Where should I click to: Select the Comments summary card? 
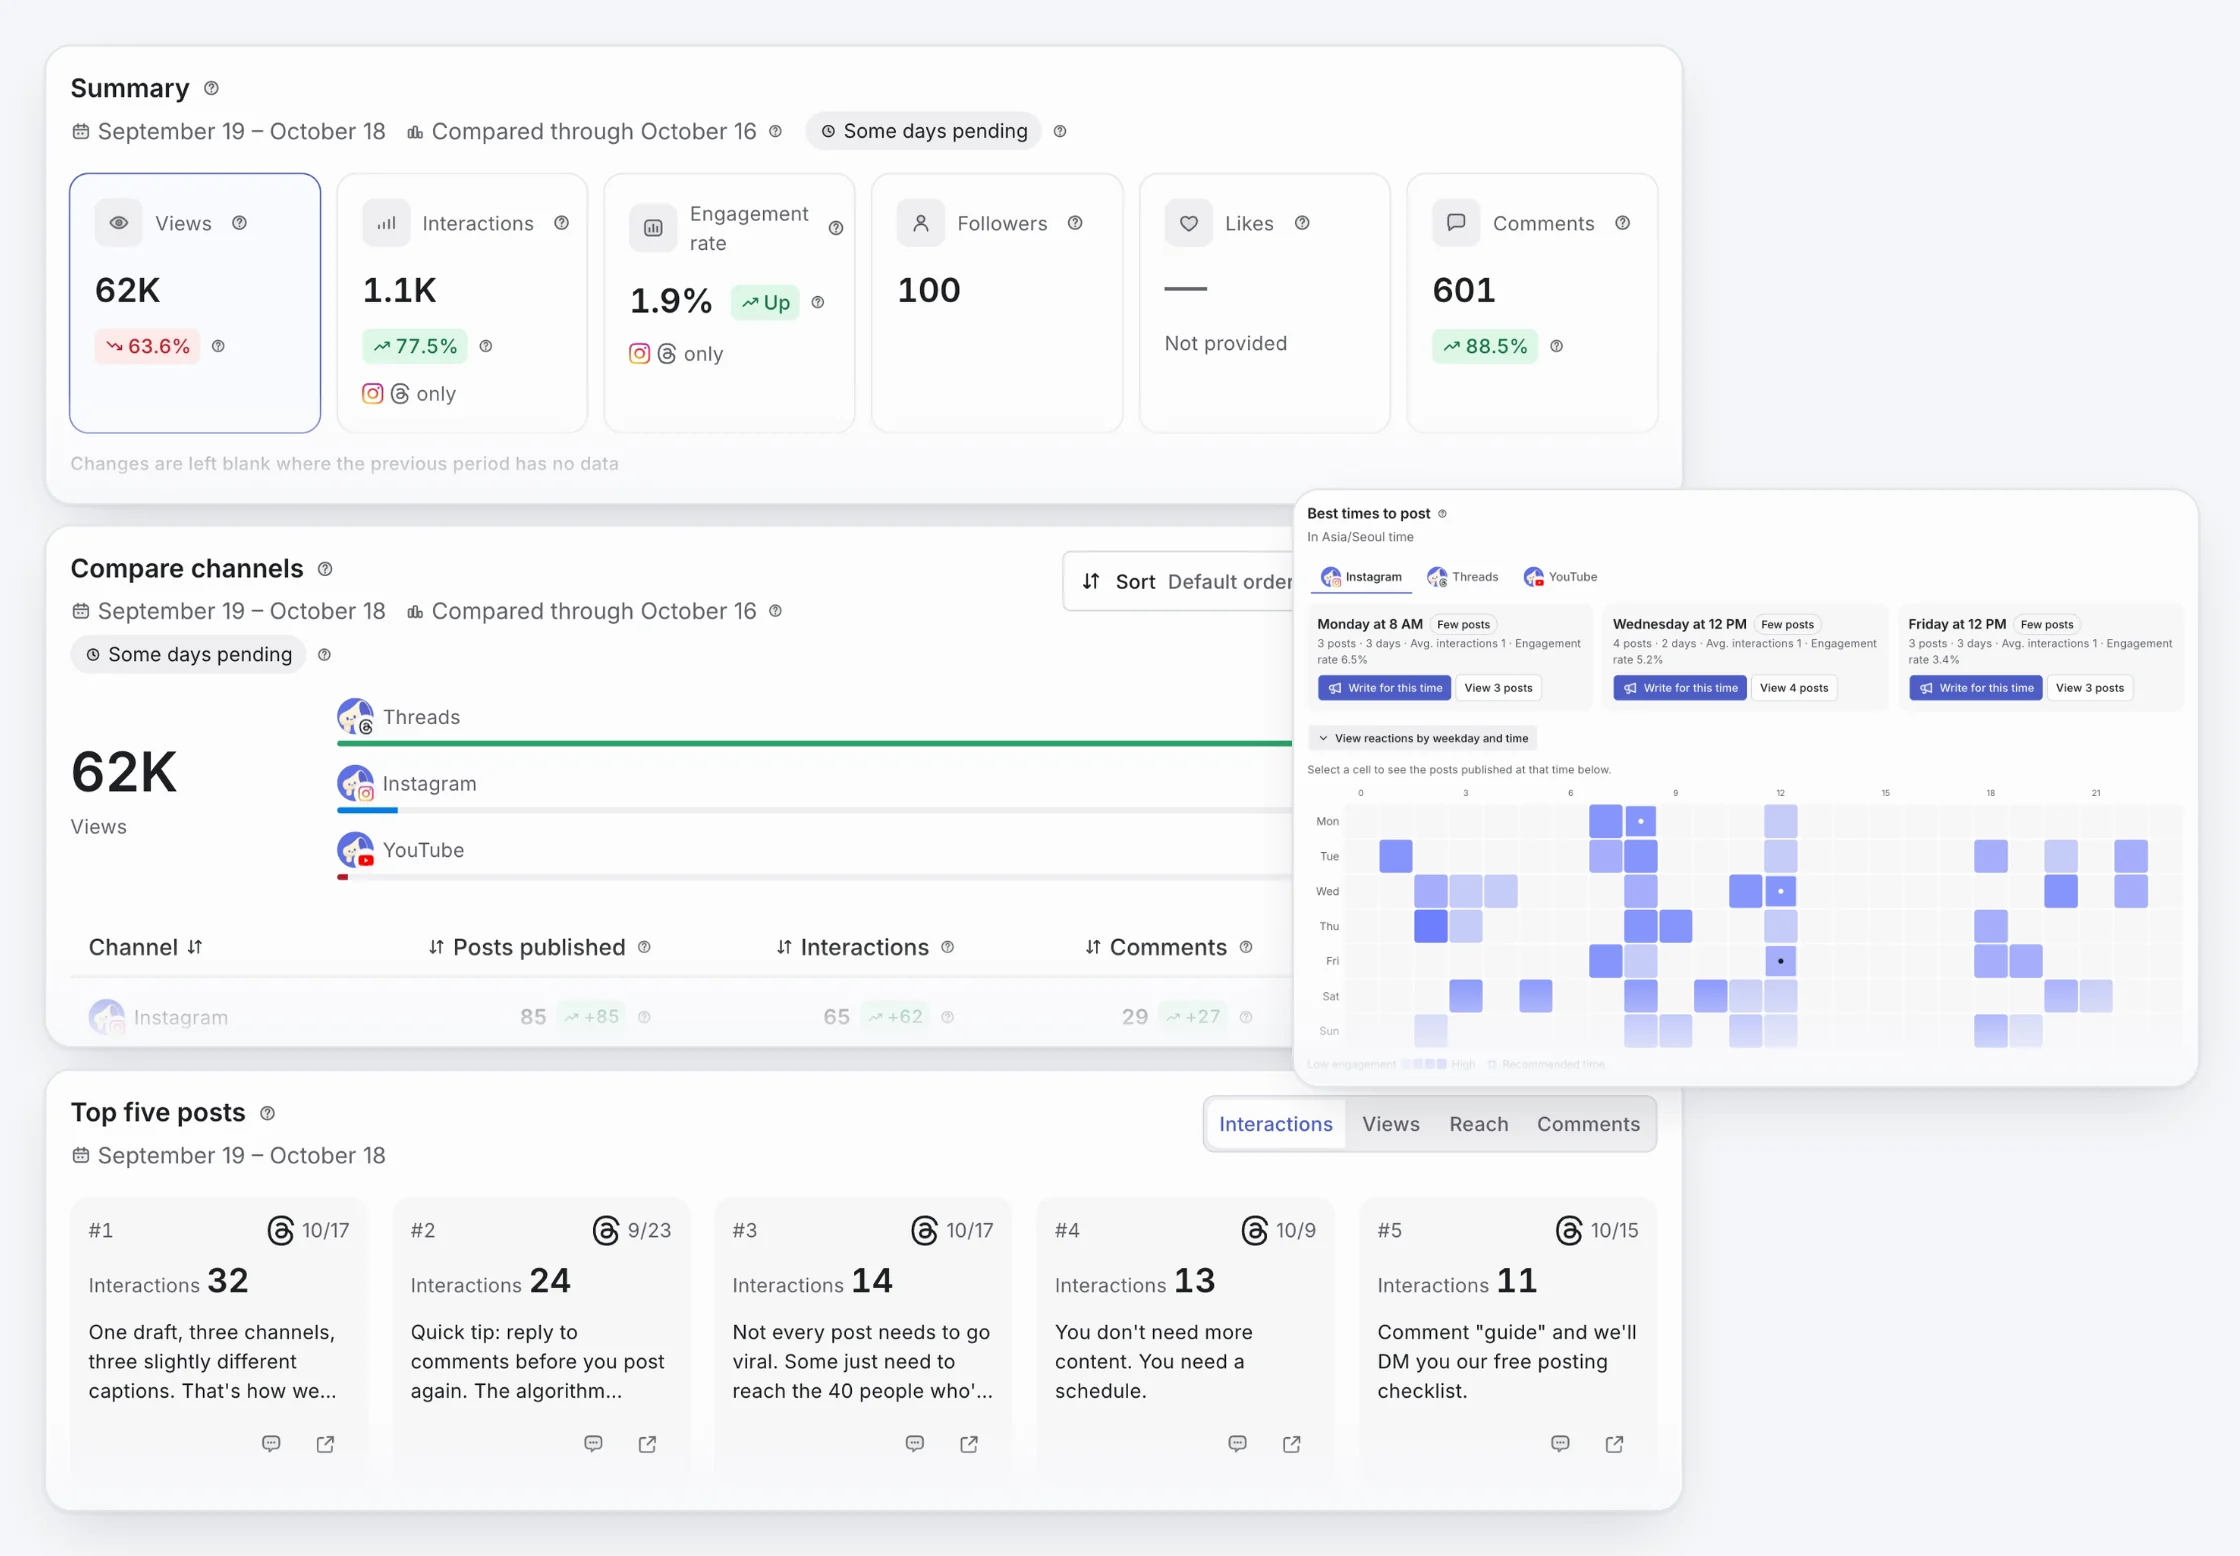click(x=1532, y=303)
